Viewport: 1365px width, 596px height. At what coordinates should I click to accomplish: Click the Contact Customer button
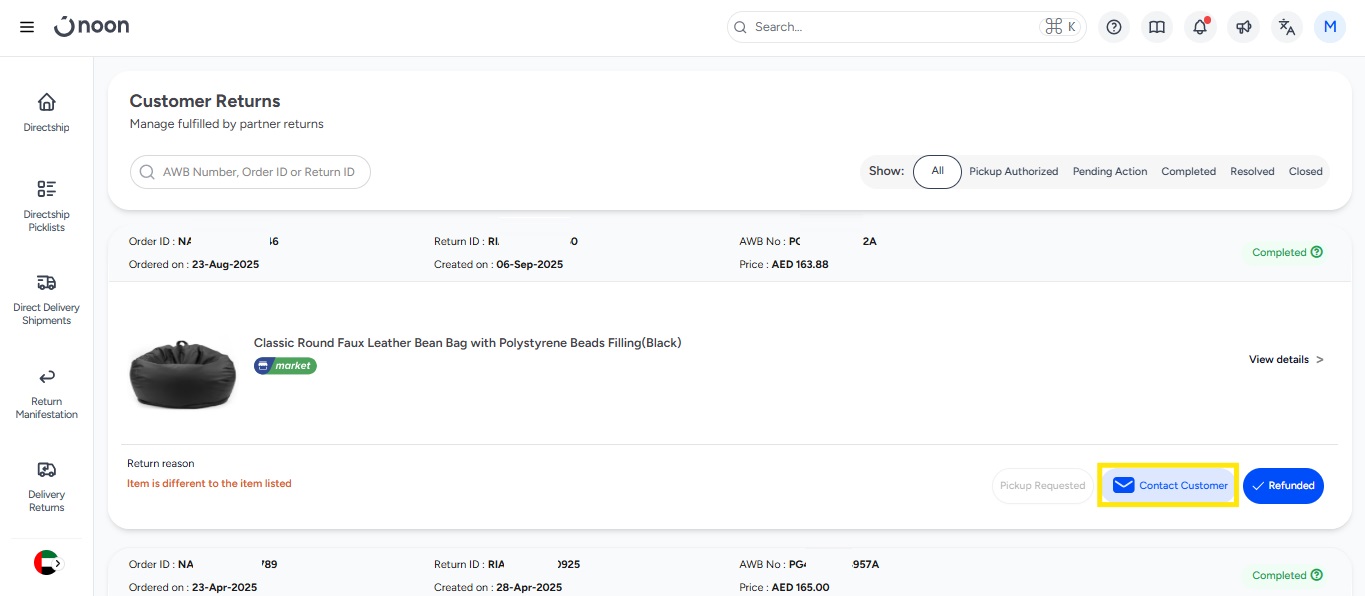1169,486
